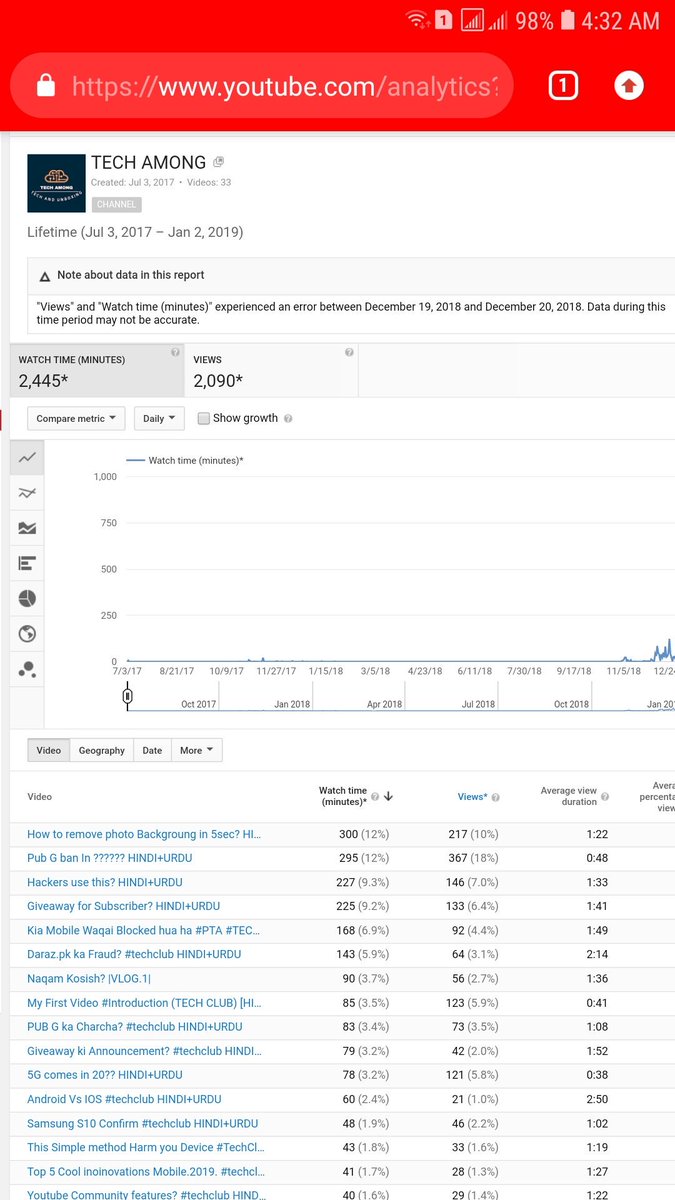Viewport: 675px width, 1200px height.
Task: Open video PUB G ka Charcha?
Action: pos(135,1026)
